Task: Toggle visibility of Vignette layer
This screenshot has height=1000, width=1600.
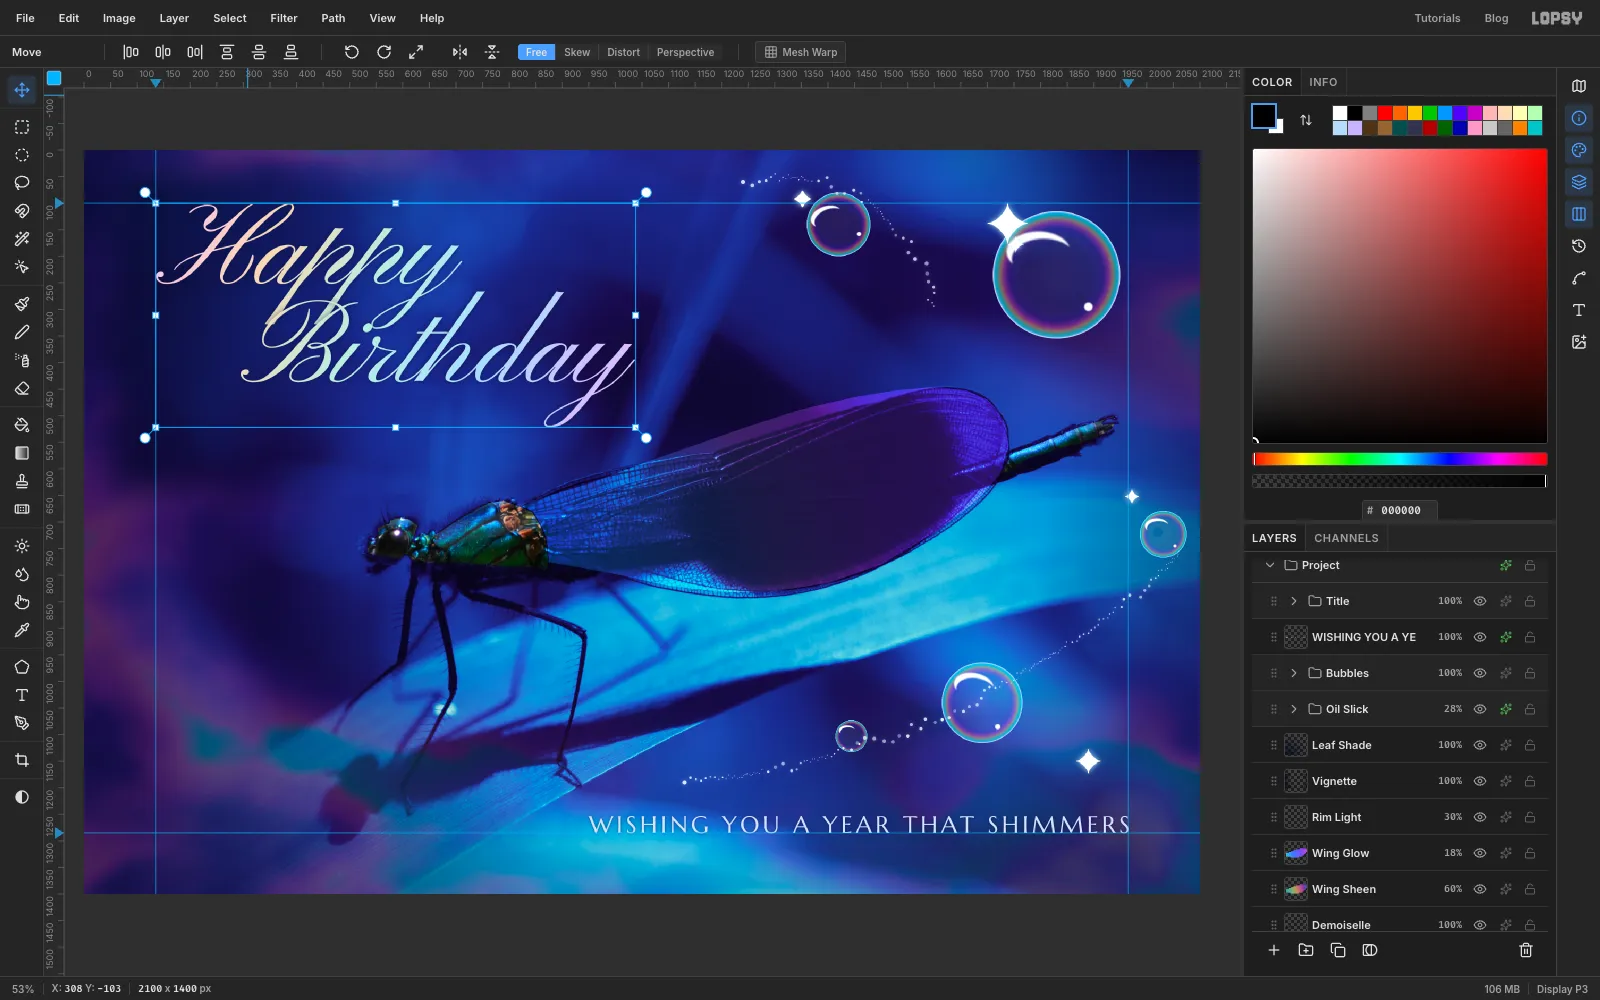Action: pyautogui.click(x=1480, y=781)
